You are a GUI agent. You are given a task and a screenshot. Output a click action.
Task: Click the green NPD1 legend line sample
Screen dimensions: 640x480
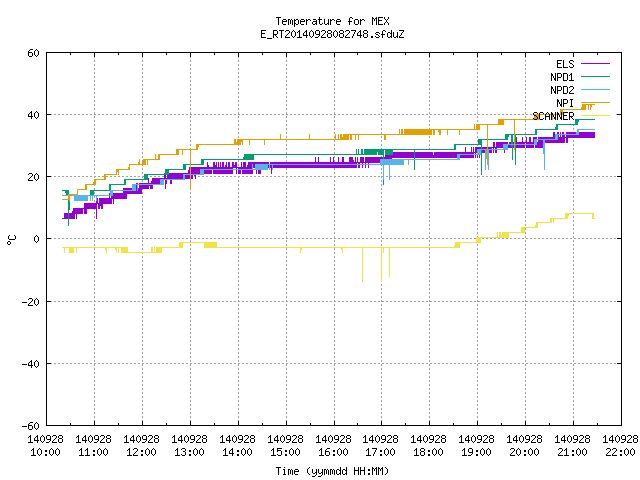click(x=595, y=76)
